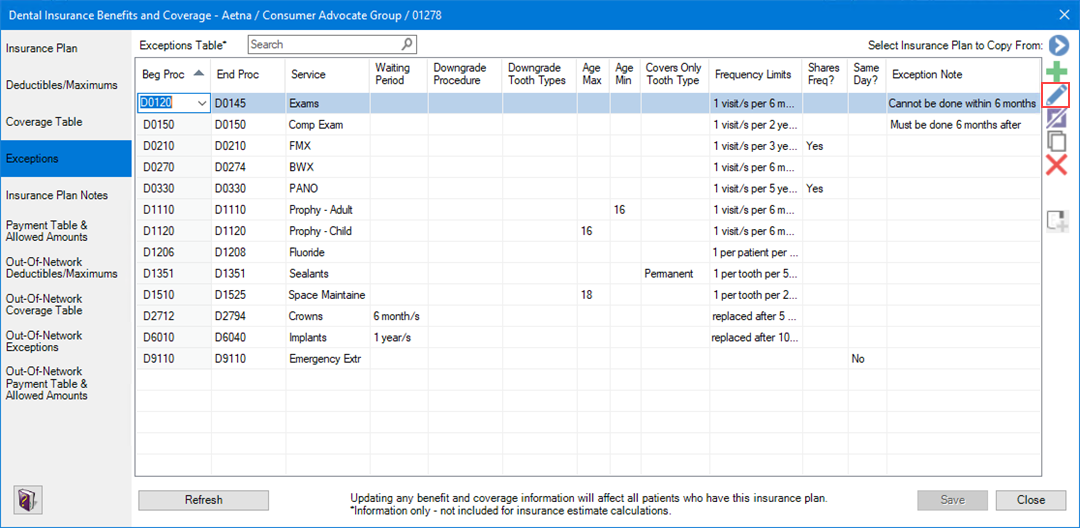
Task: Delete the exception with the red X
Action: pos(1056,165)
